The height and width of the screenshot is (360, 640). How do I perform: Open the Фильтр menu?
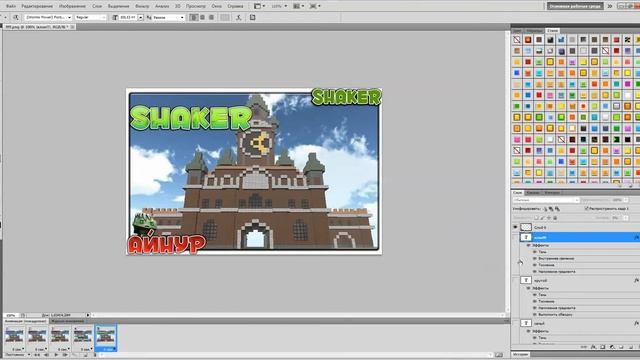(142, 6)
